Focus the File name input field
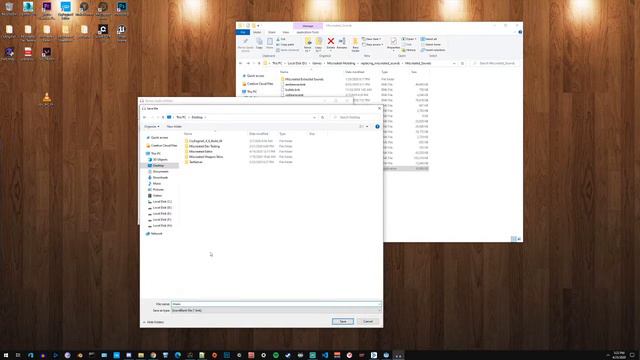The height and width of the screenshot is (360, 640). coord(276,304)
